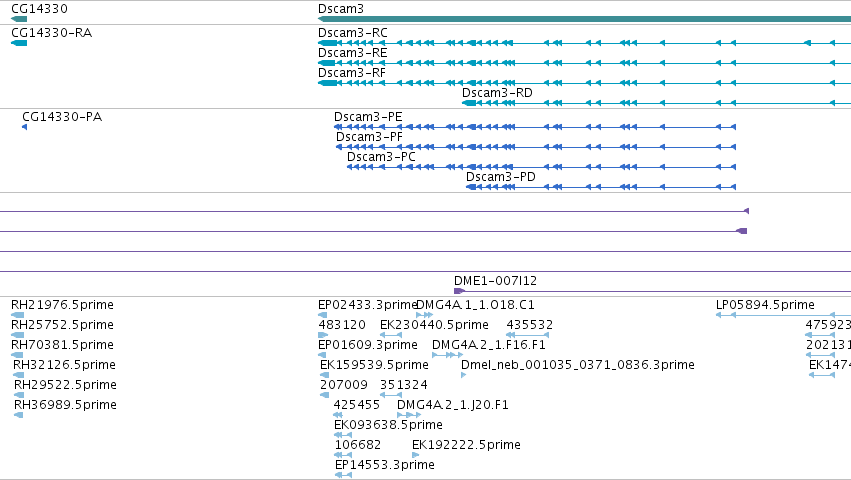Click the DME1-007I12 feature start glyph

pyautogui.click(x=459, y=291)
